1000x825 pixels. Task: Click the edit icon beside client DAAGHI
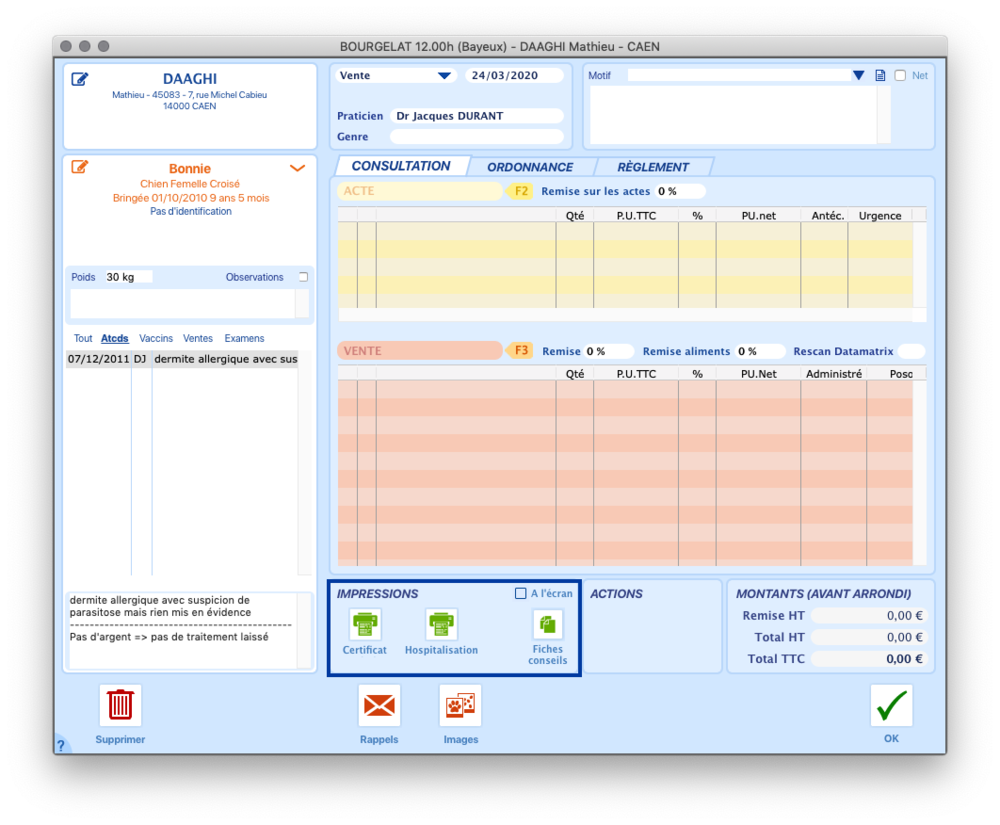tap(80, 80)
